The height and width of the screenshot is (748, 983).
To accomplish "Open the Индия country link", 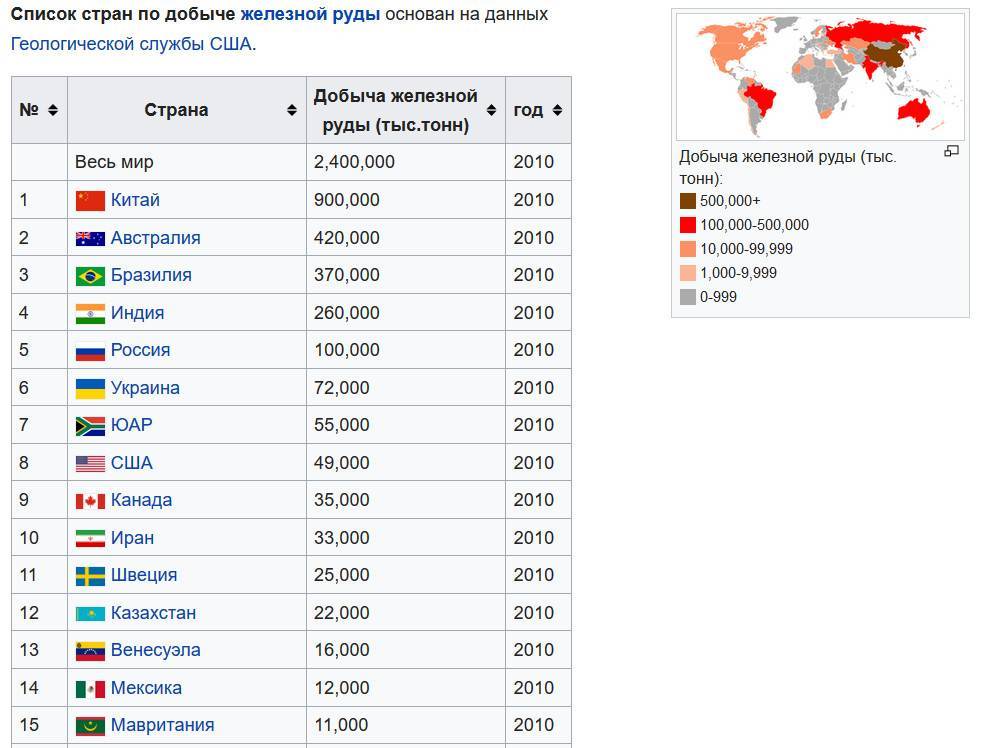I will pyautogui.click(x=137, y=313).
